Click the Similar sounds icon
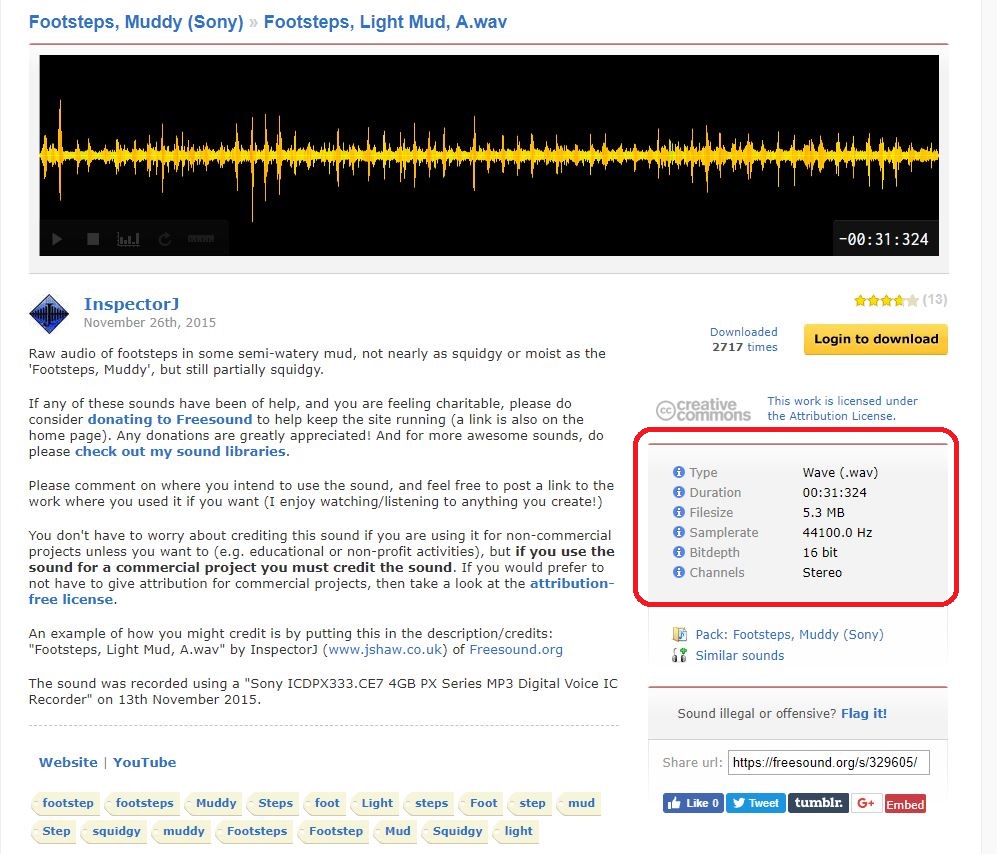This screenshot has height=854, width=997. pos(680,655)
